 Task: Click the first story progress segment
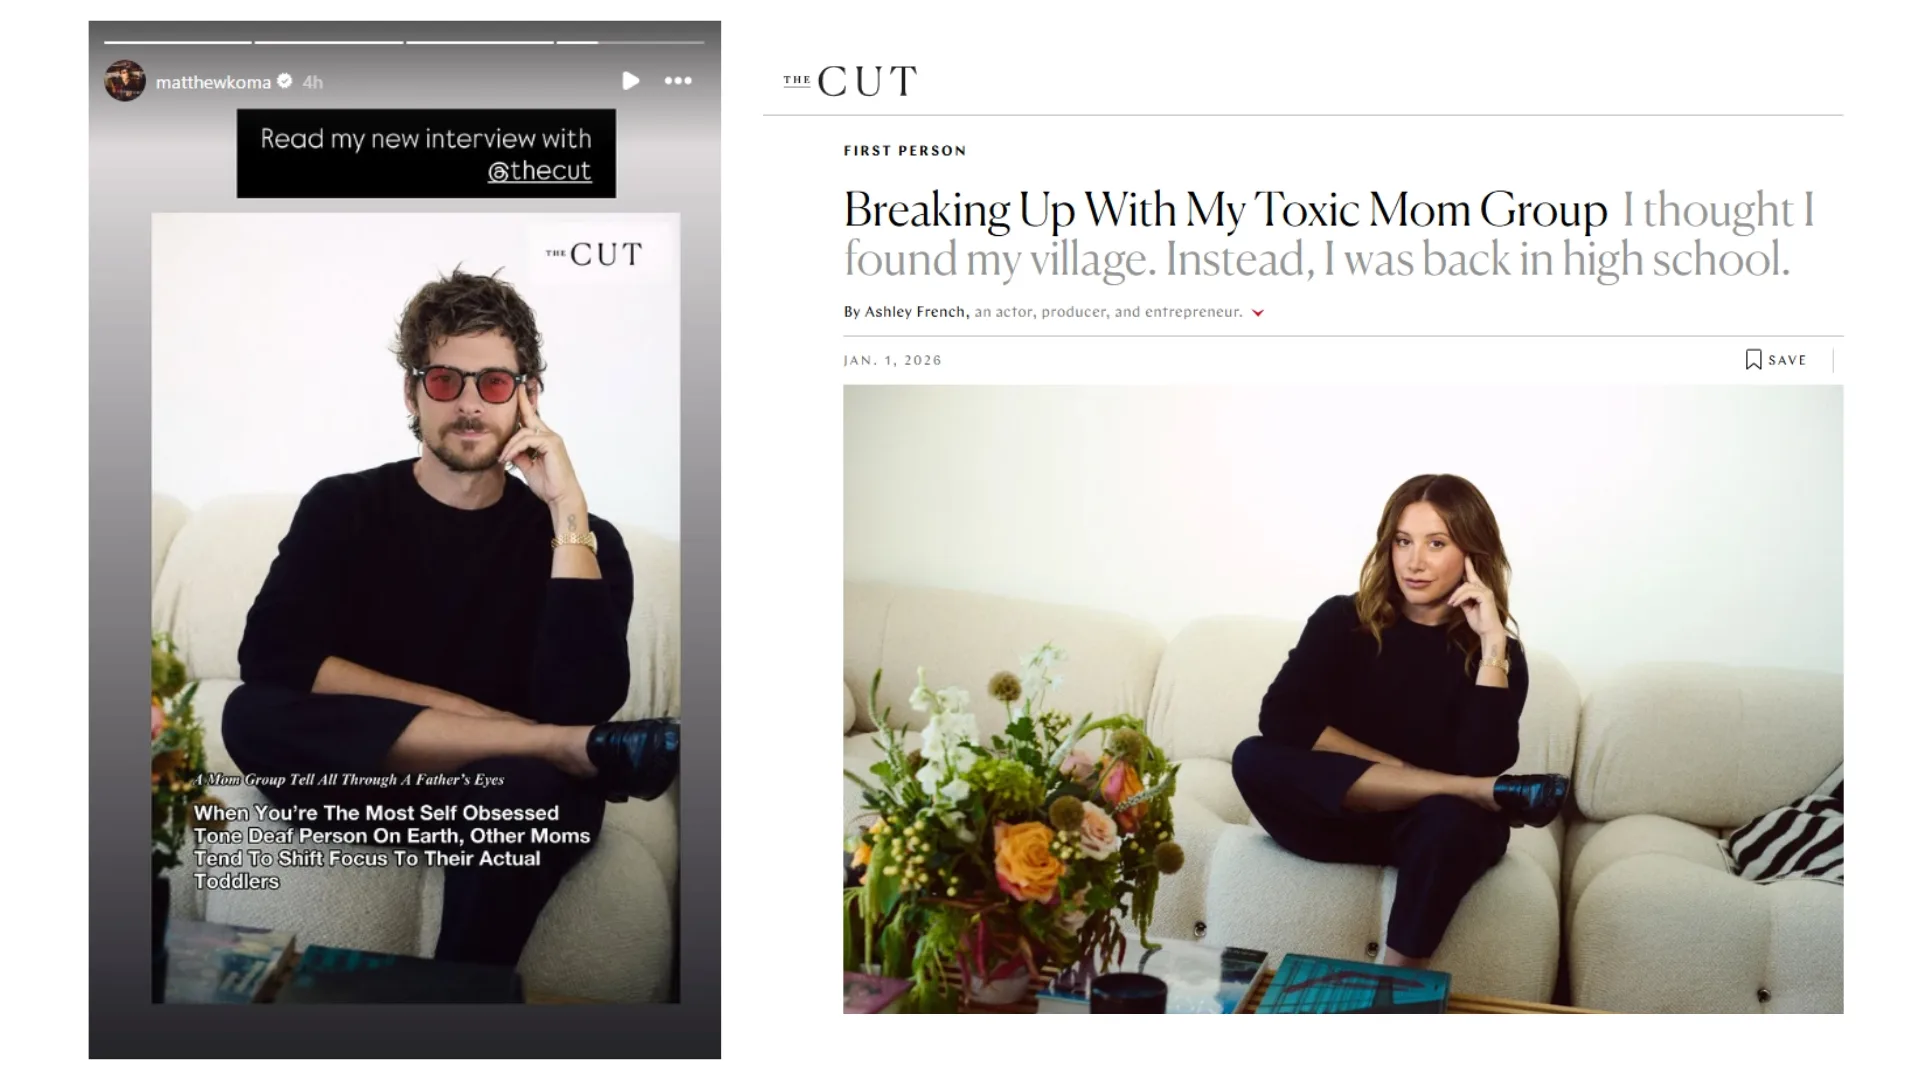(x=177, y=42)
